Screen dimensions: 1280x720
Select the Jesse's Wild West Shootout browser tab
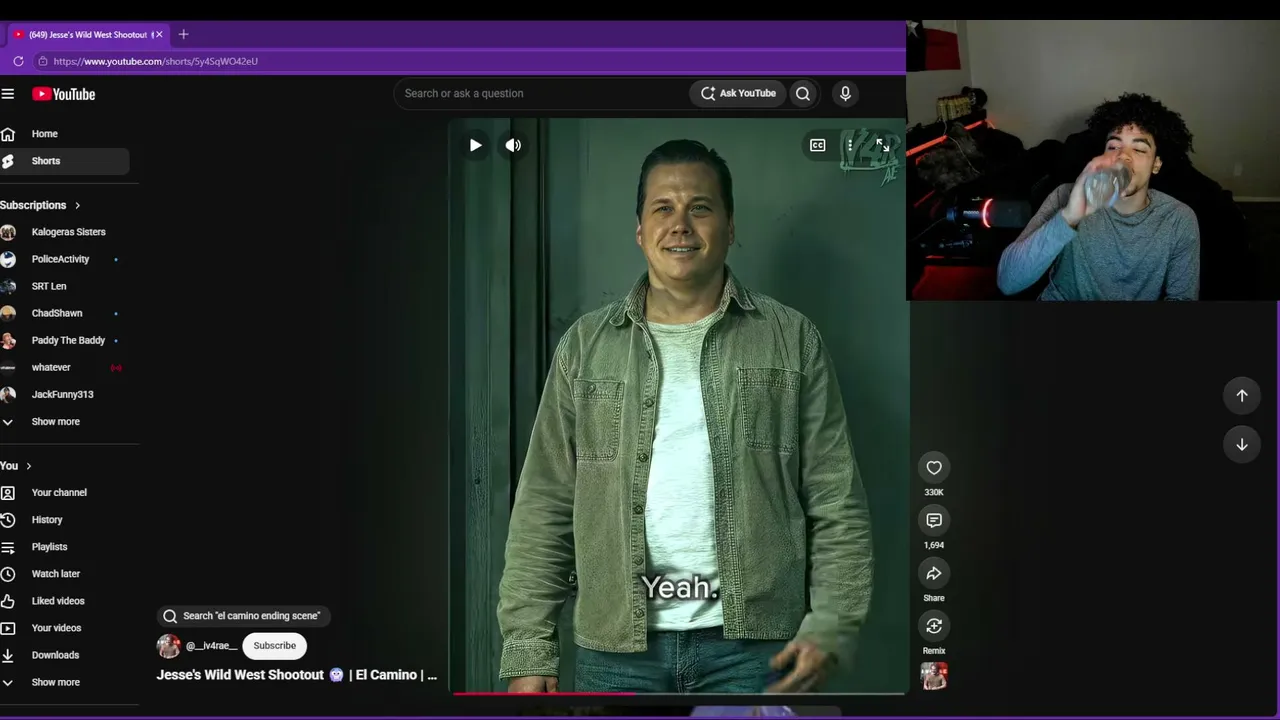tap(87, 34)
